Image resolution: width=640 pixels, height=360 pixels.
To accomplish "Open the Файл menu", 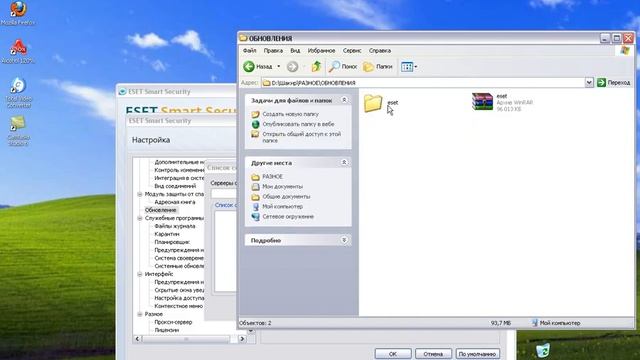I will [x=249, y=51].
